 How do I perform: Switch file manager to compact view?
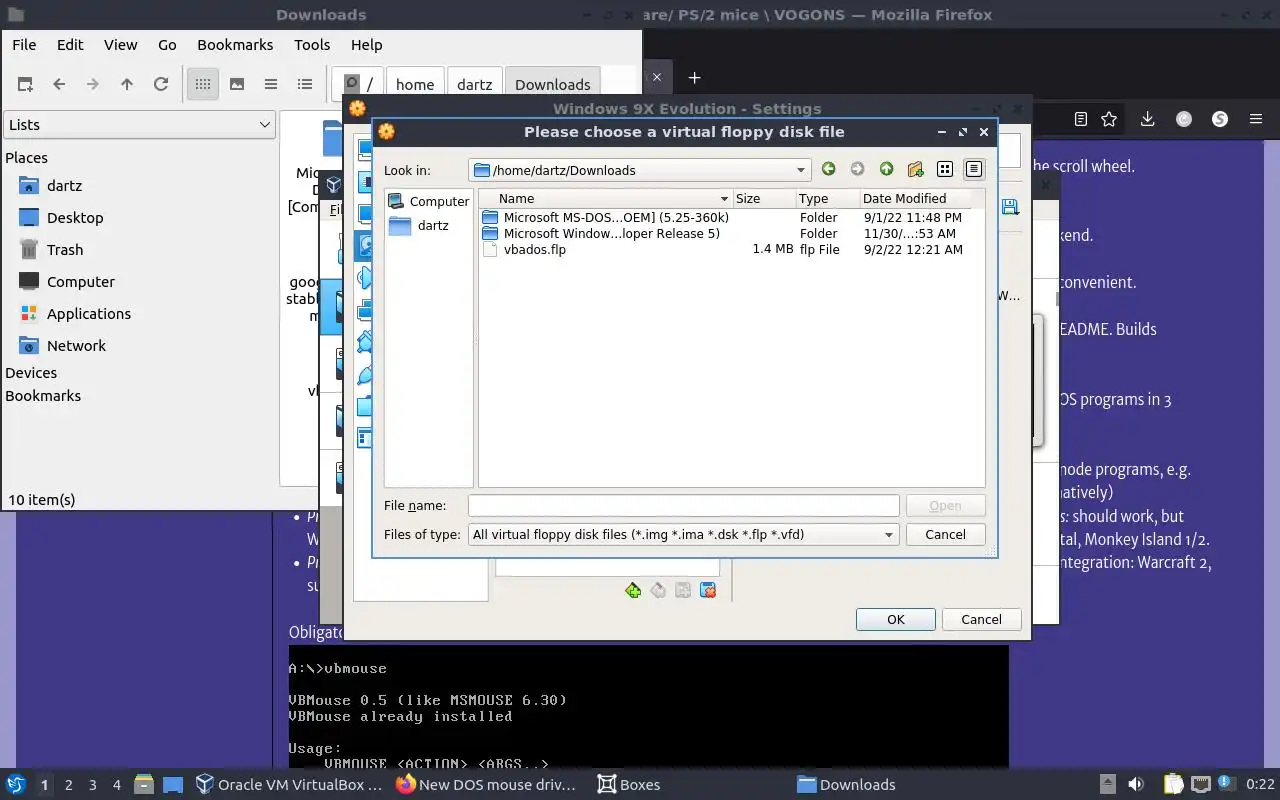(x=271, y=85)
